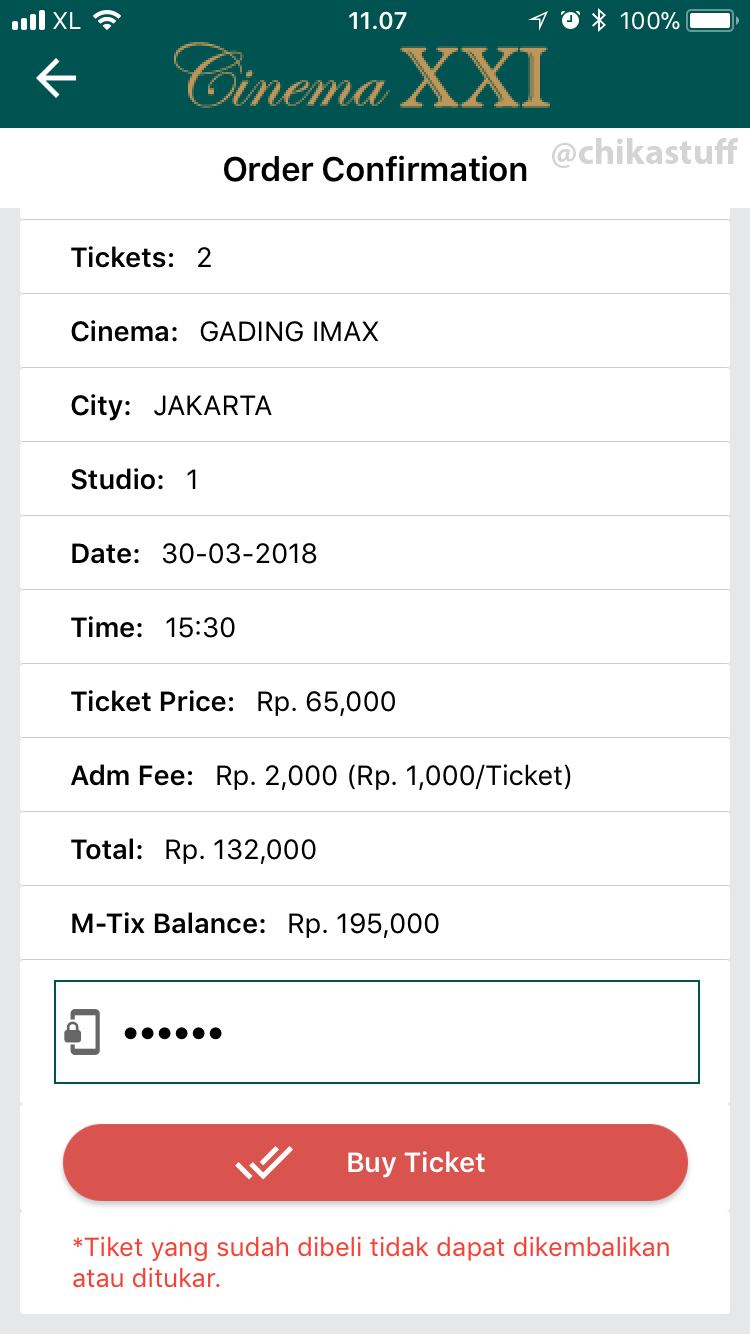Tap the red non-refundable ticket notice
The height and width of the screenshot is (1334, 750).
[x=371, y=1262]
